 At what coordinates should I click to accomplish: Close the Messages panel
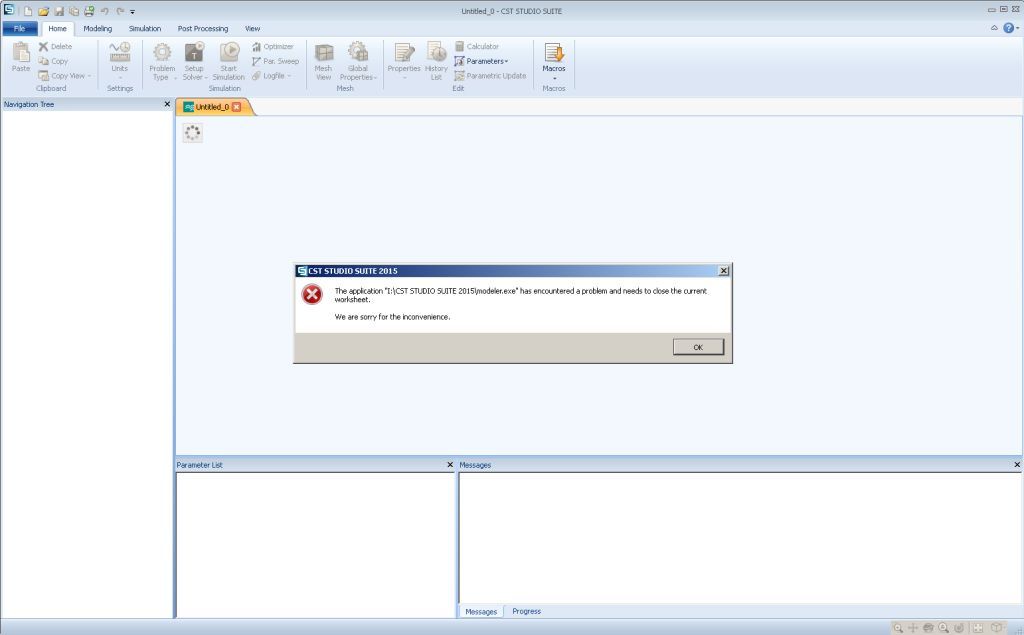pyautogui.click(x=1017, y=464)
